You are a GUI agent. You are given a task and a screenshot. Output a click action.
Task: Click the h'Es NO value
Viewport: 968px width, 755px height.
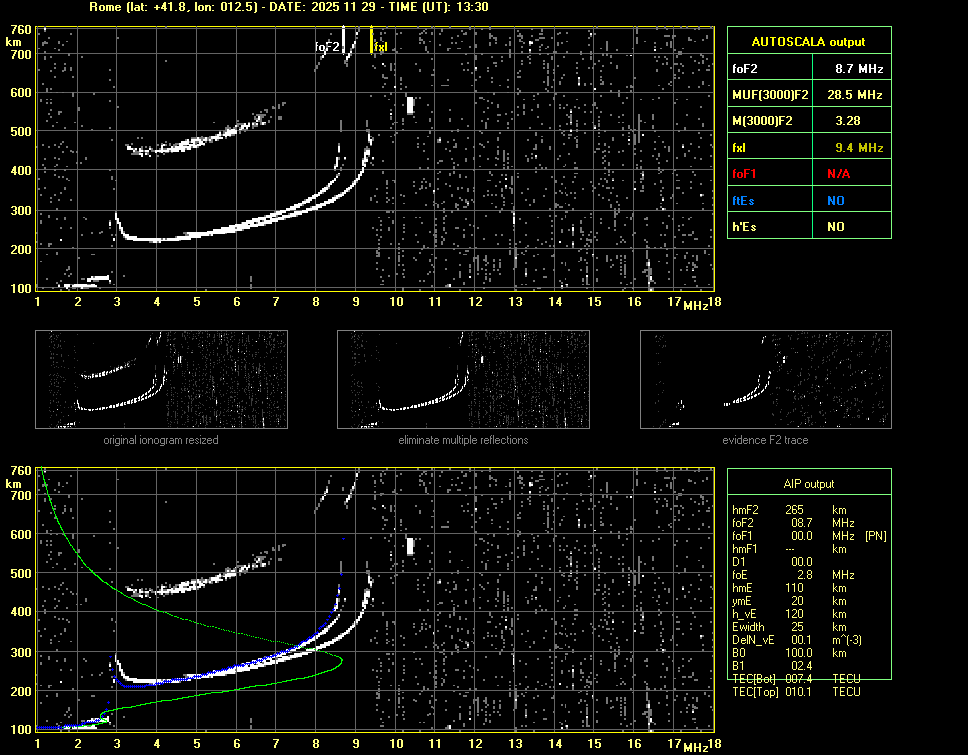coord(835,227)
